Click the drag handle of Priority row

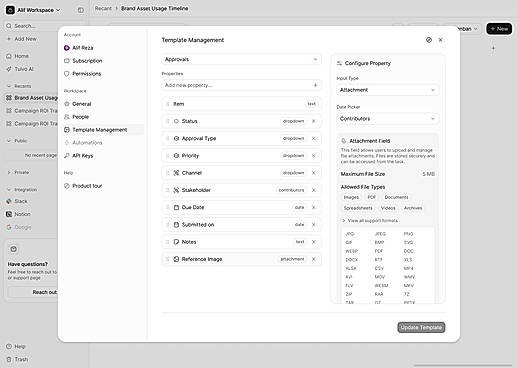[x=168, y=156]
